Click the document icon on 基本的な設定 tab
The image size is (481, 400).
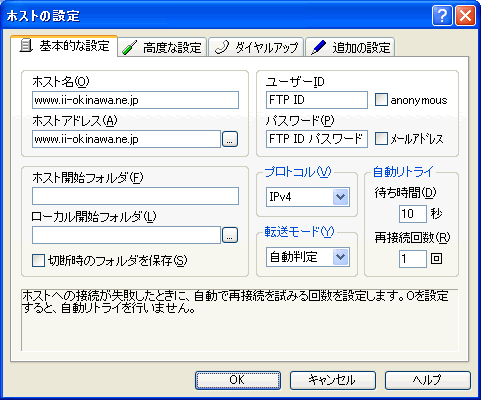[26, 46]
